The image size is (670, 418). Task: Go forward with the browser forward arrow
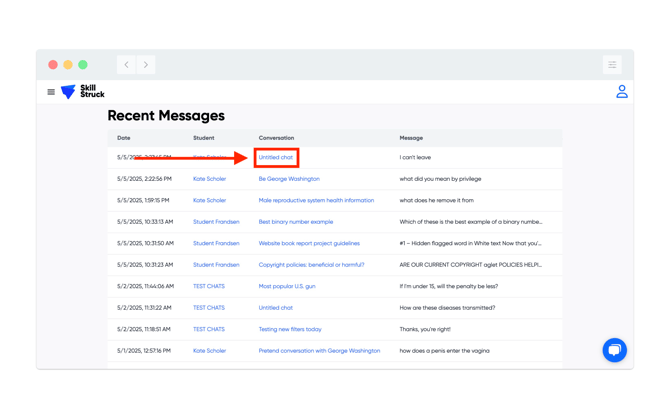[146, 65]
